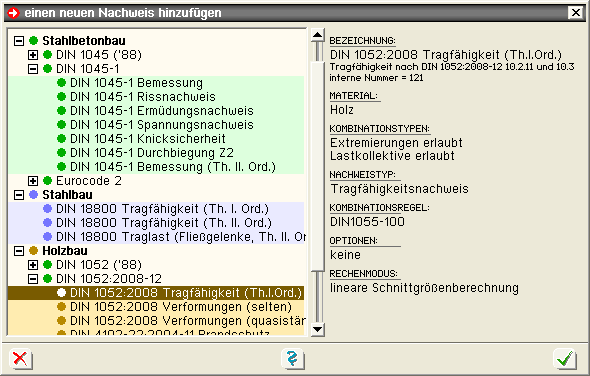This screenshot has height=376, width=590.
Task: Click the 'DIN1055-100' combination rule text
Action: coord(367,222)
